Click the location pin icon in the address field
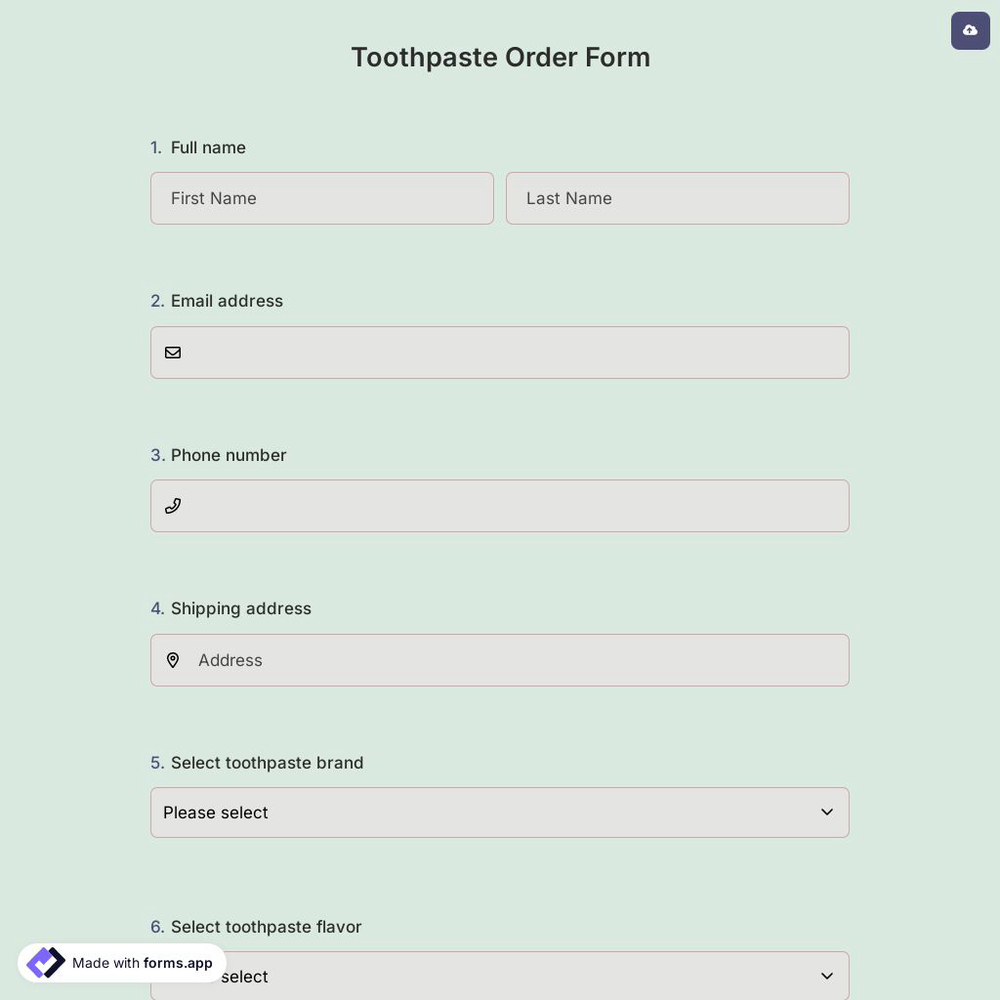This screenshot has height=1000, width=1000. coord(172,659)
